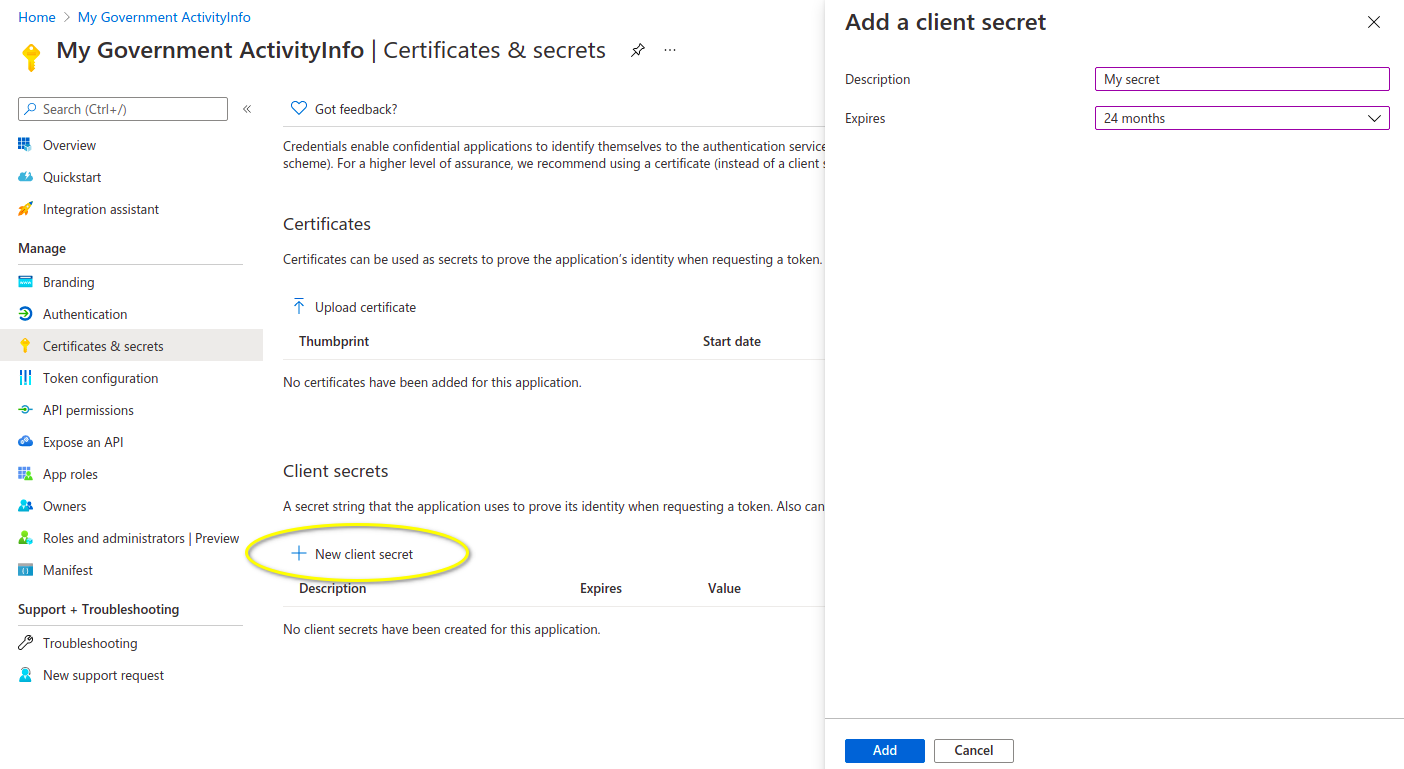The width and height of the screenshot is (1404, 769).
Task: Open Owners in the sidebar
Action: click(64, 506)
